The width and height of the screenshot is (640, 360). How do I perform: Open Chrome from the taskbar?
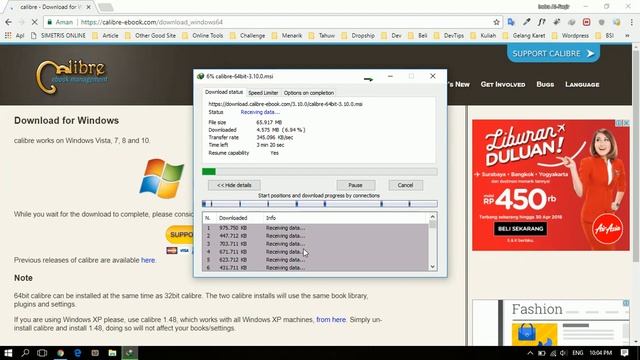point(60,353)
